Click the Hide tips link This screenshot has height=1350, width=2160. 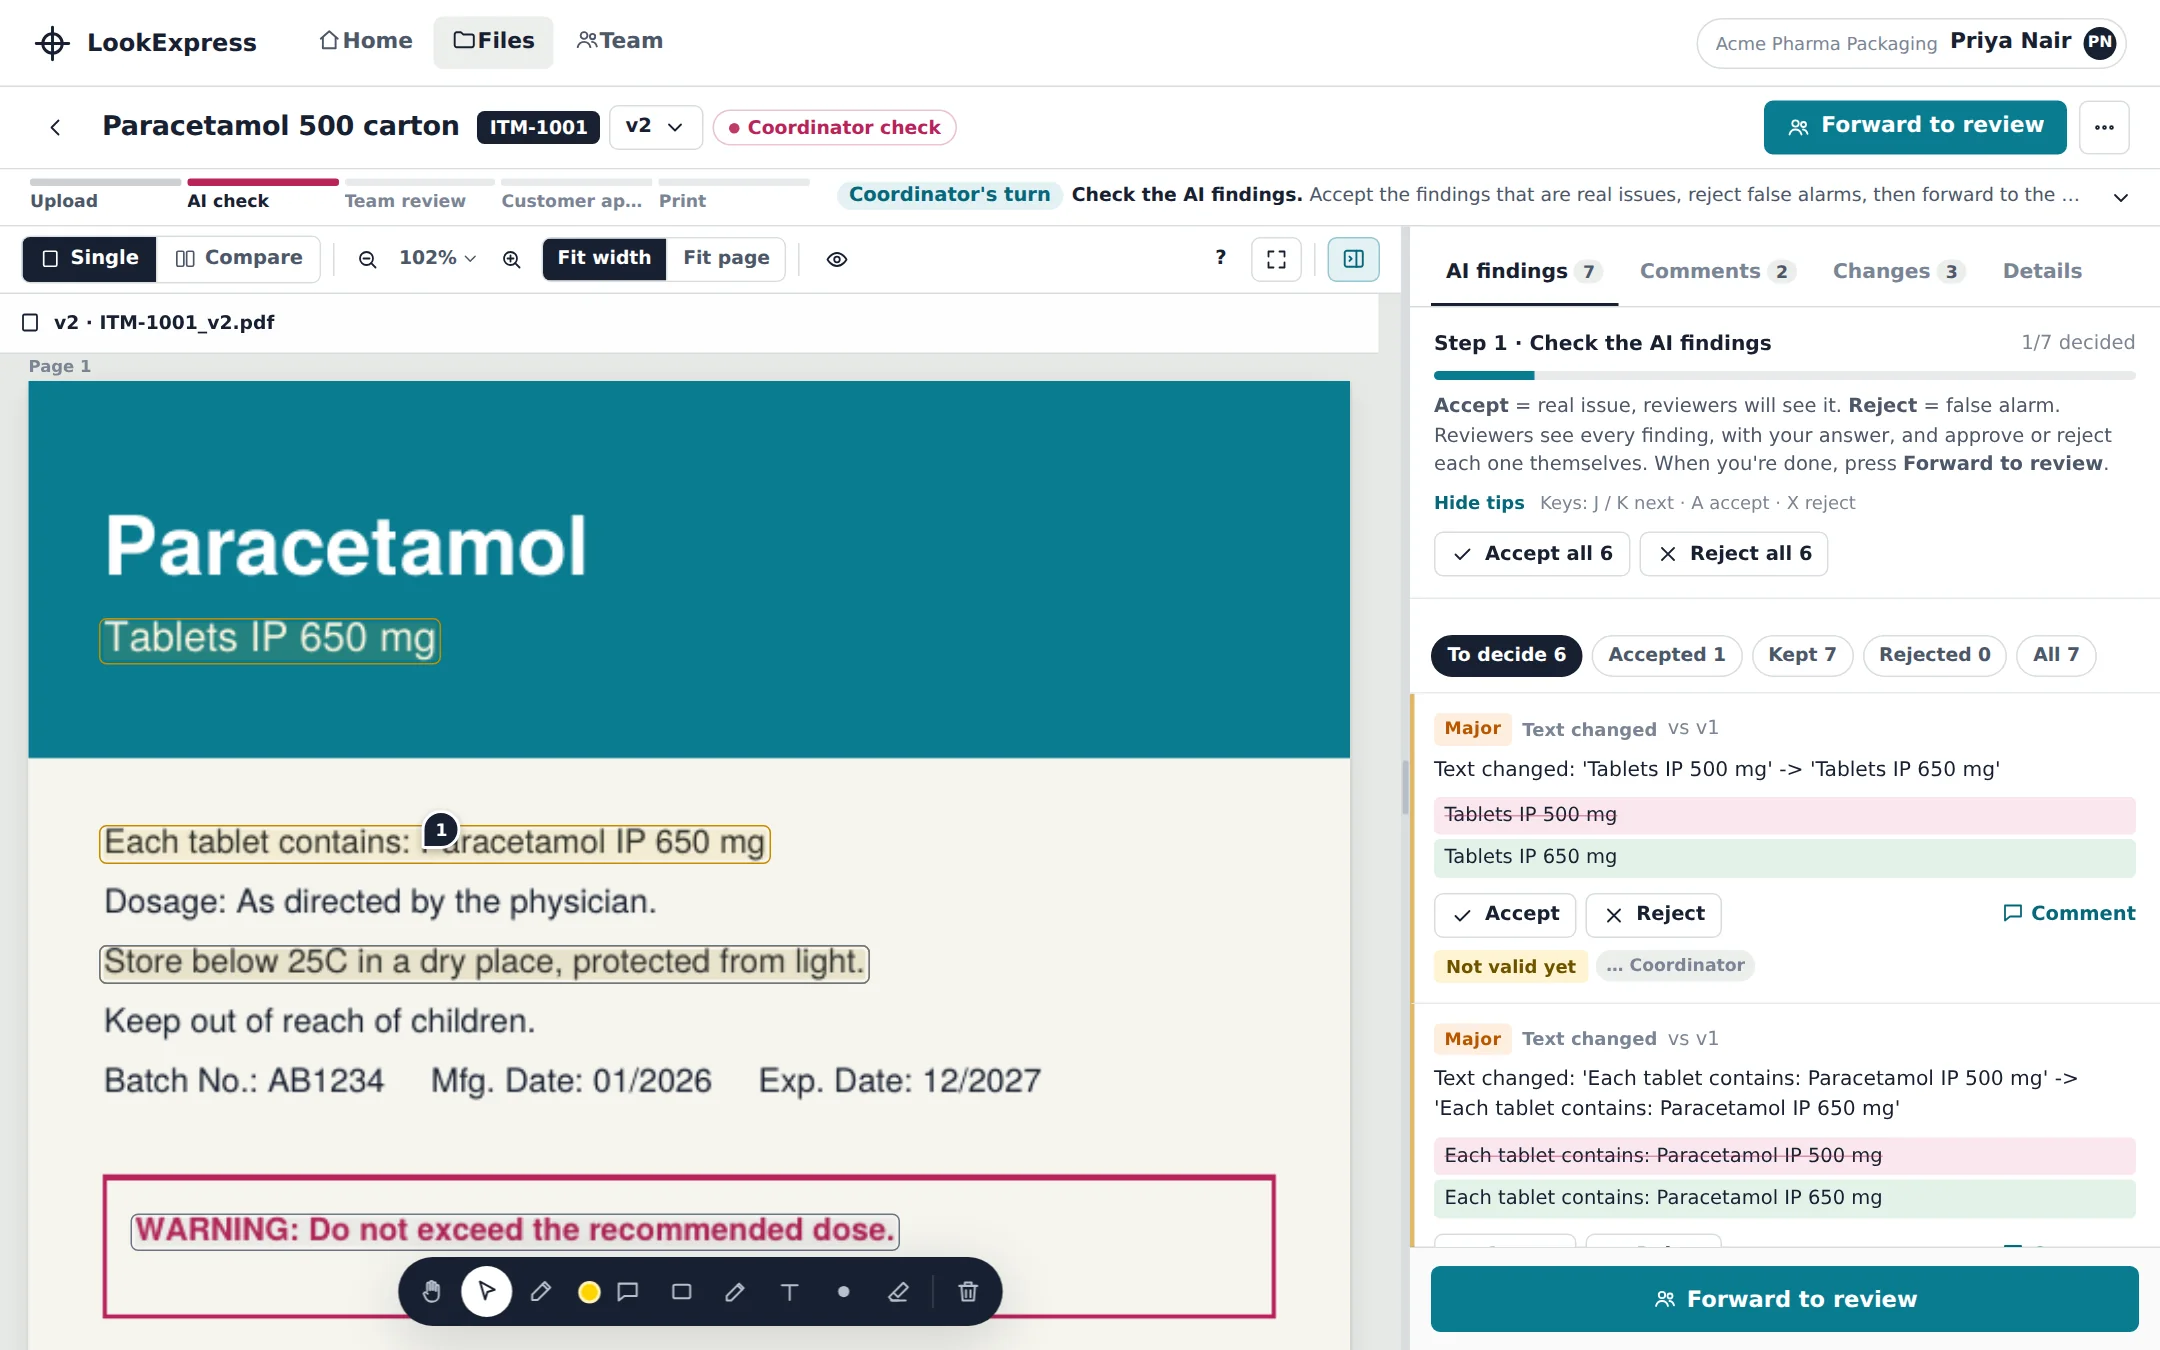tap(1479, 503)
